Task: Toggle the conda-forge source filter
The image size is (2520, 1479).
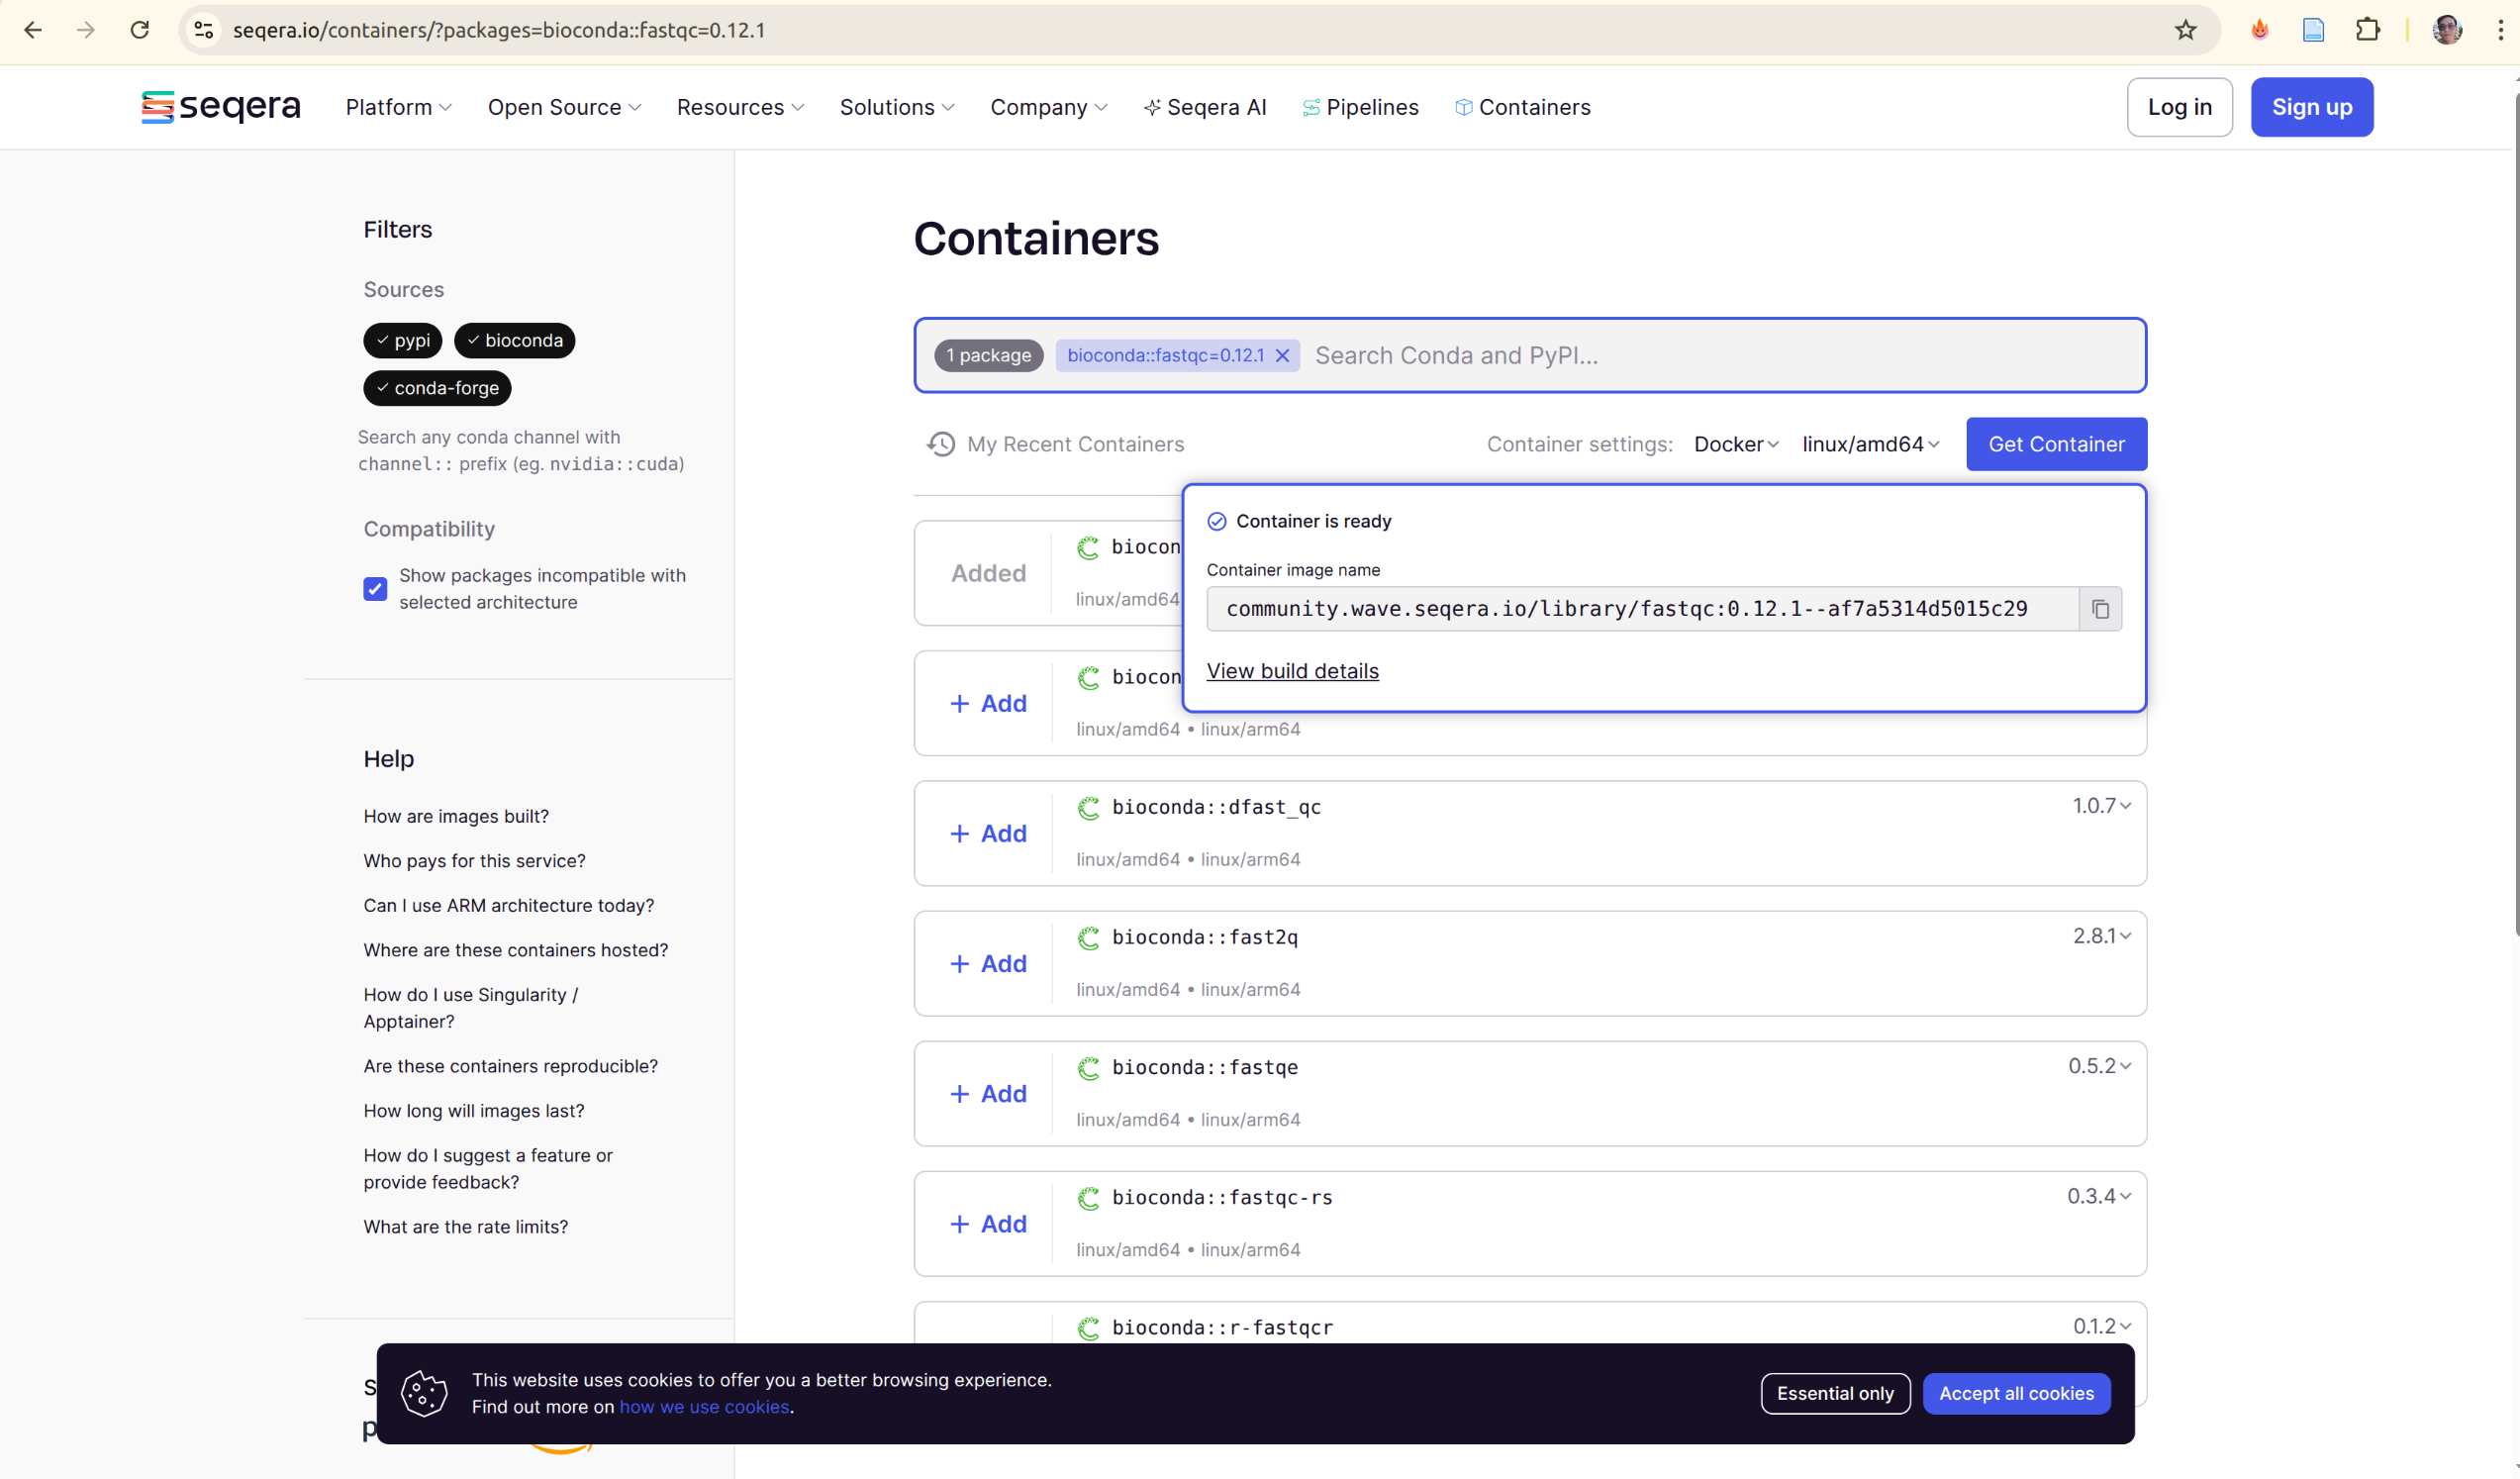Action: pos(437,388)
